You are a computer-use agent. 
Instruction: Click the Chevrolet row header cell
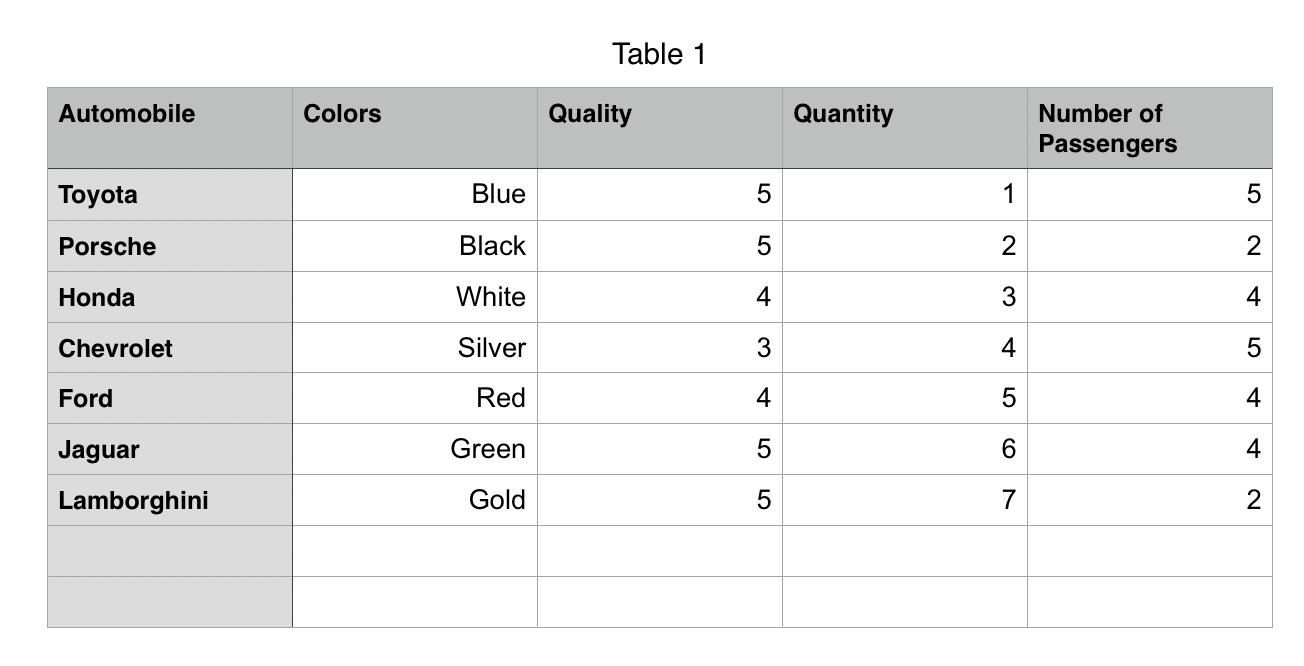click(170, 348)
